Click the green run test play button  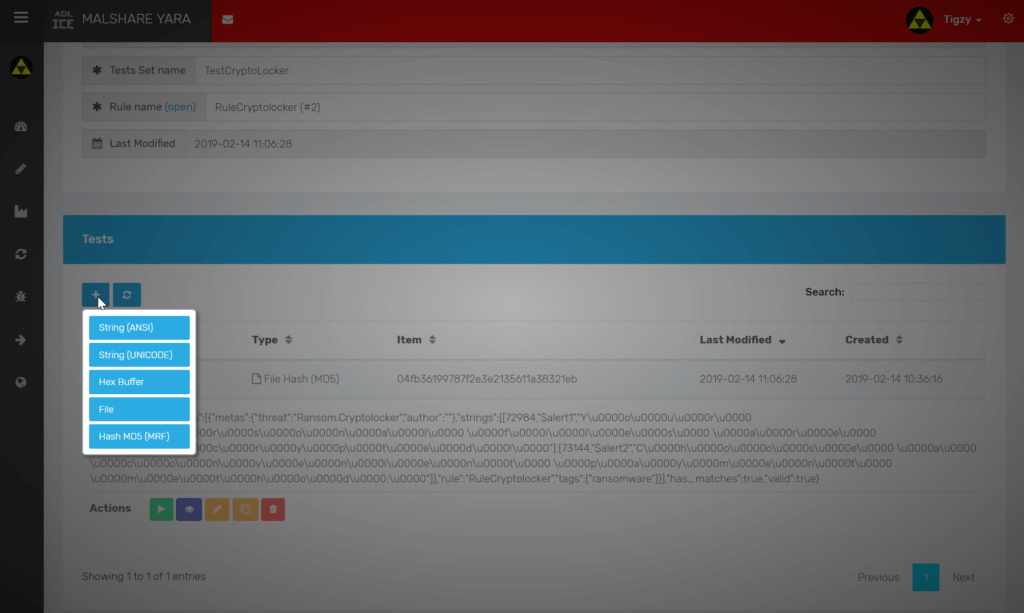pyautogui.click(x=161, y=509)
